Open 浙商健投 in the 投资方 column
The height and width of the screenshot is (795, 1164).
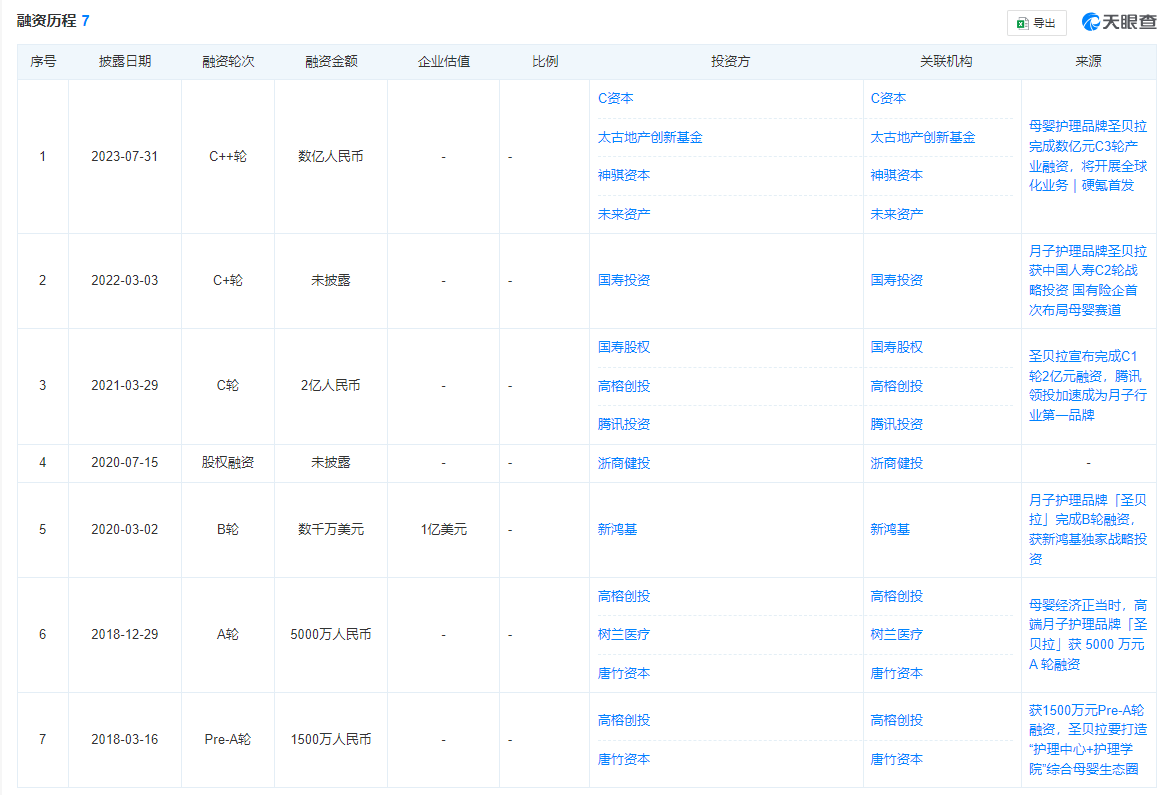click(623, 463)
